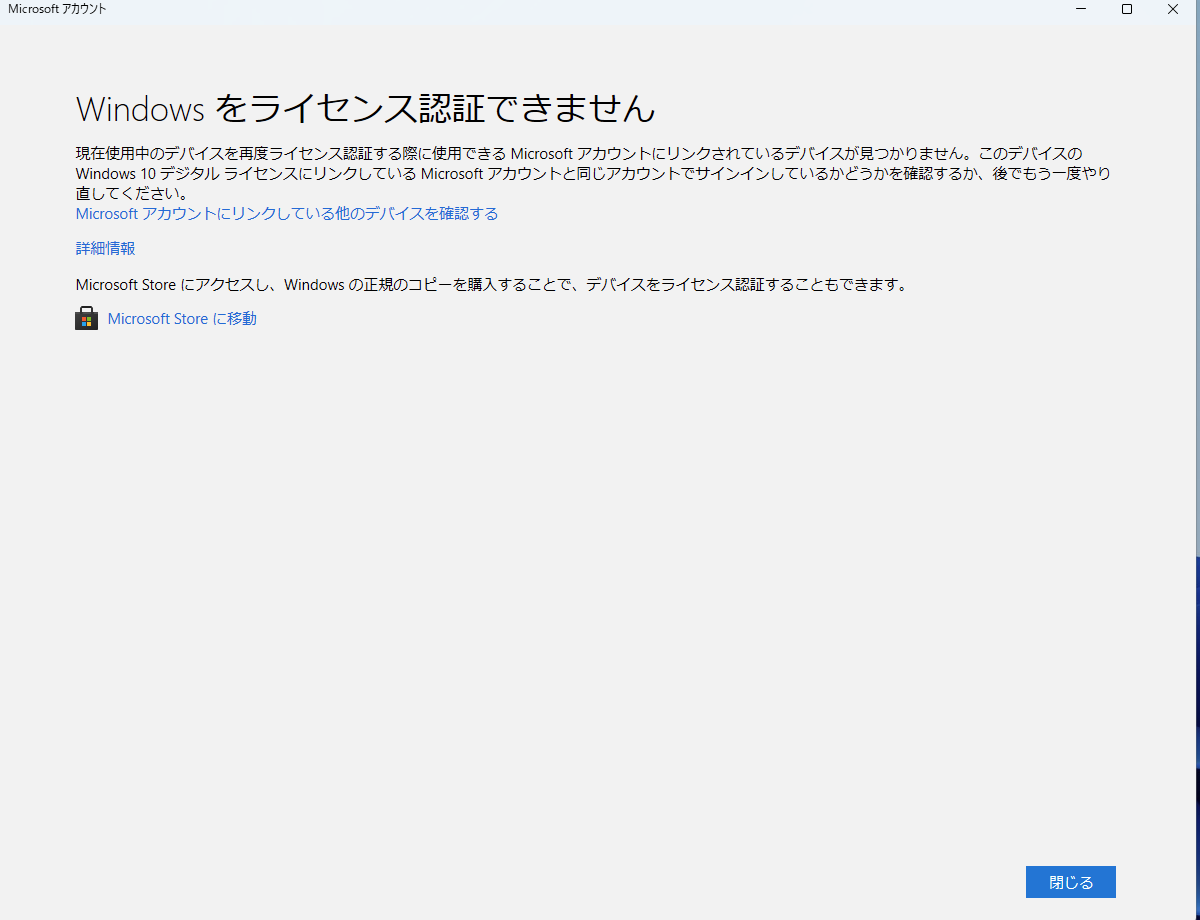Click the Microsoft Store に移動 link
The width and height of the screenshot is (1200, 920).
point(182,319)
